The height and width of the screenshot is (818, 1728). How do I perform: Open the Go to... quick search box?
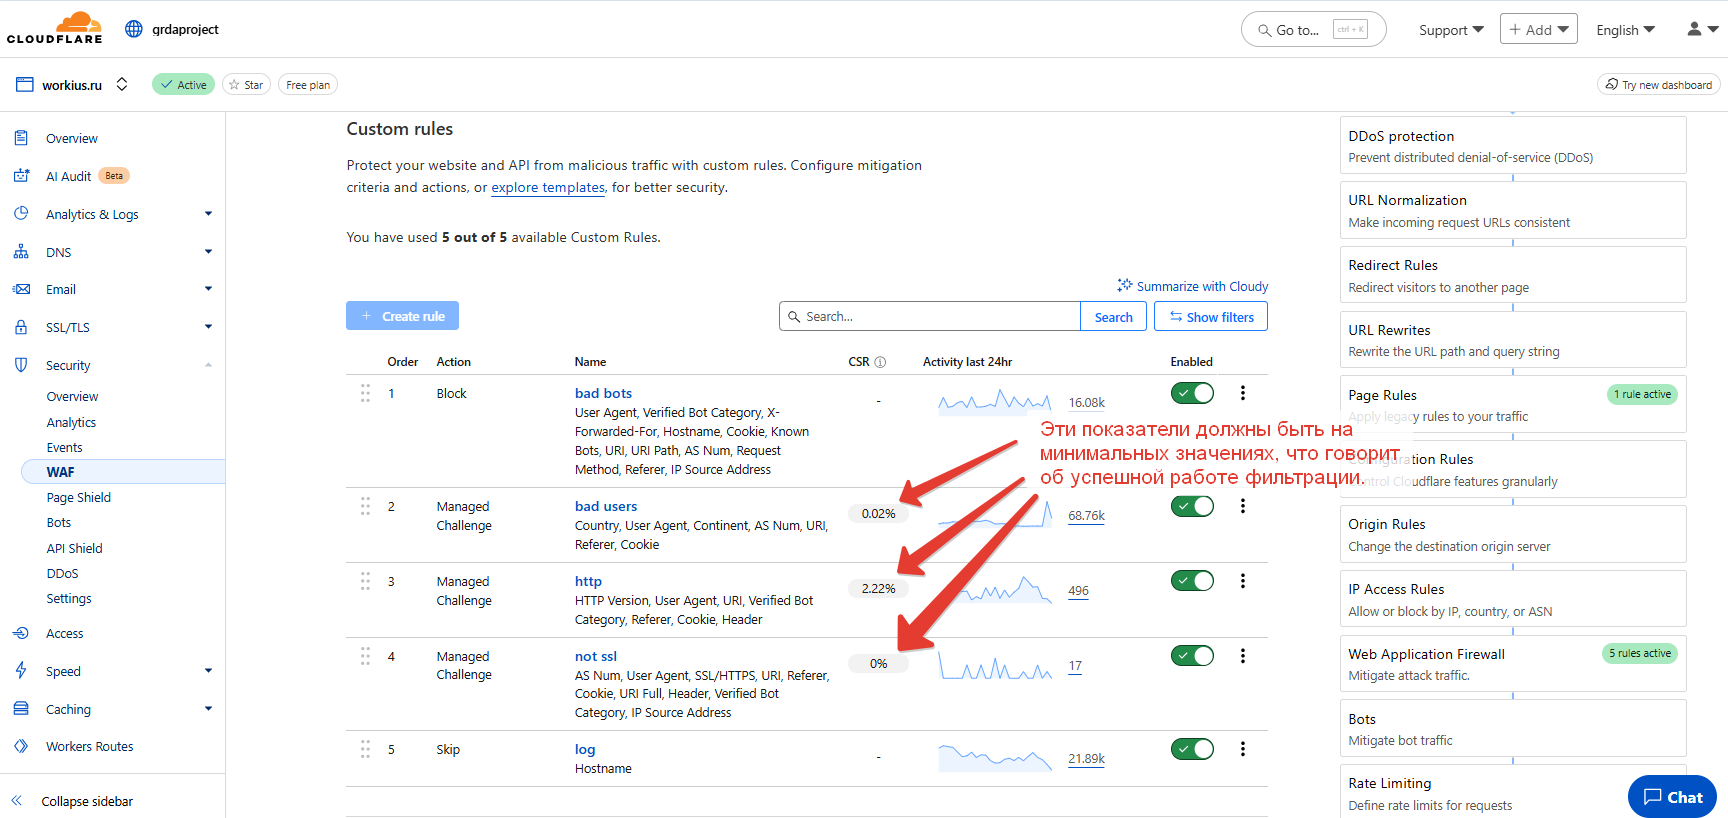coord(1313,29)
